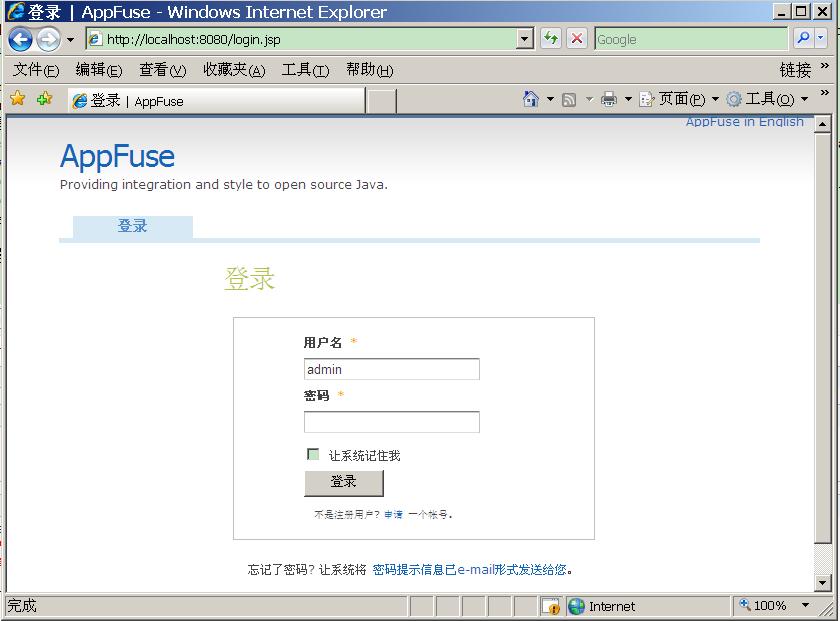Select the 登录 | AppFuse browser tab
Viewport: 840px width, 621px height.
click(217, 101)
